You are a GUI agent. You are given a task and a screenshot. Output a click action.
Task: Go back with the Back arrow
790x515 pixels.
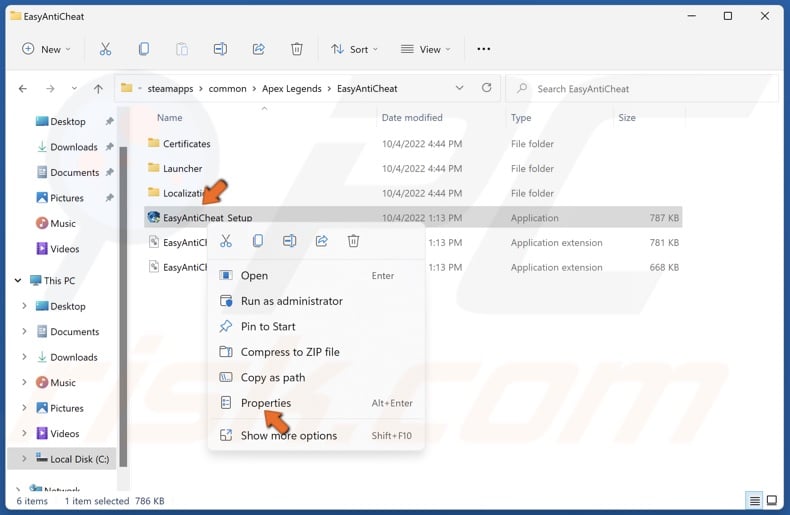(23, 89)
